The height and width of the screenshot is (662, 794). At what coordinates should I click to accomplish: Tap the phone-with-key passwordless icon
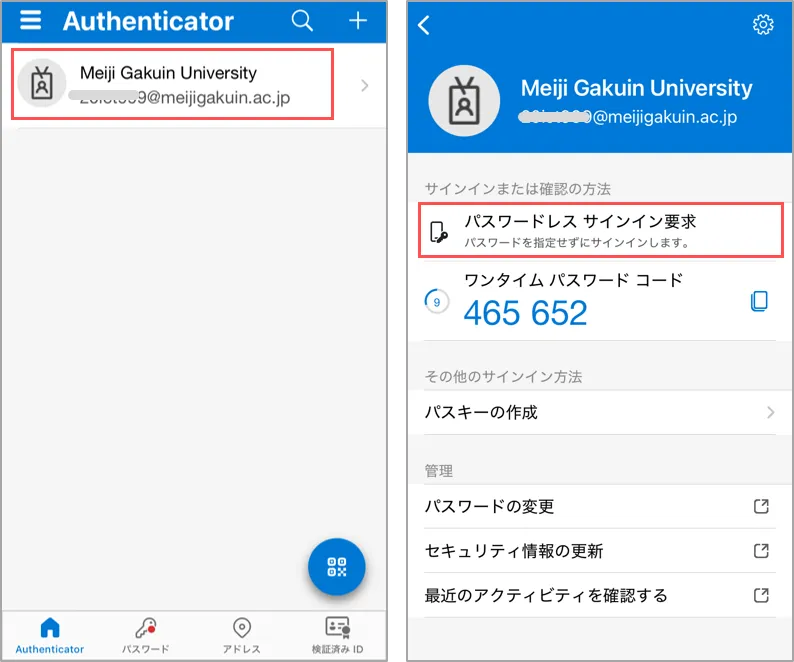click(439, 232)
